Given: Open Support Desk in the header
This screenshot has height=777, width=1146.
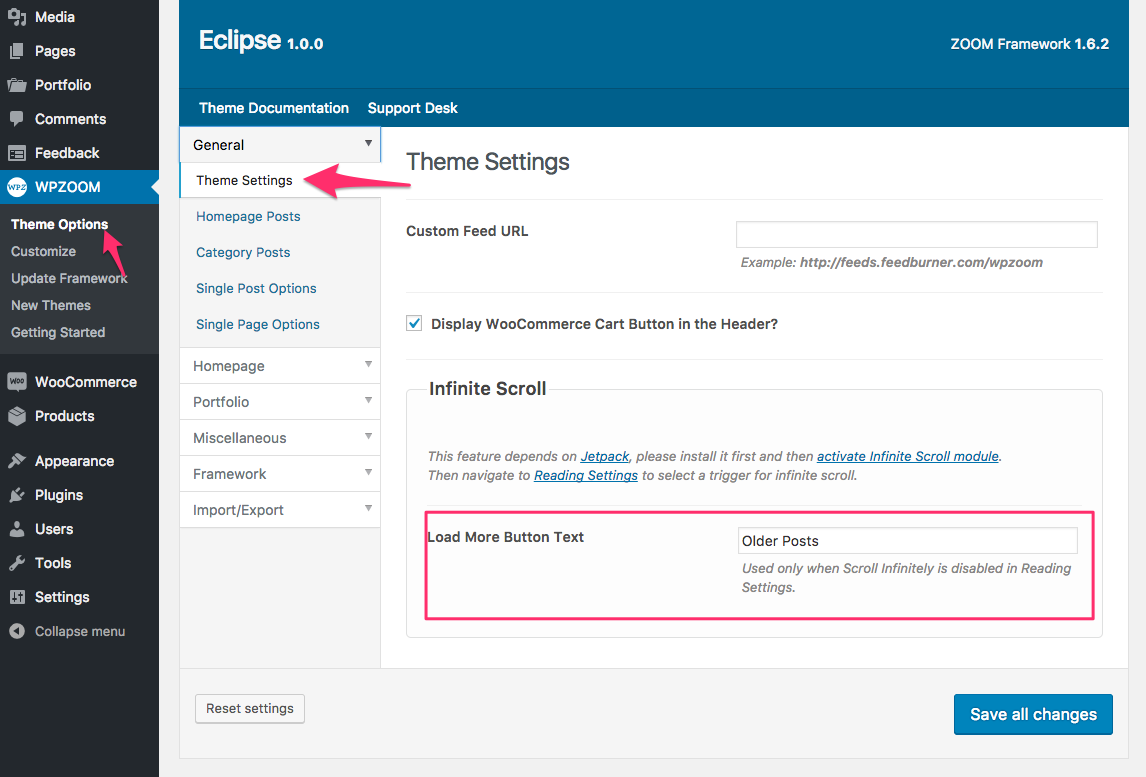Looking at the screenshot, I should point(412,108).
